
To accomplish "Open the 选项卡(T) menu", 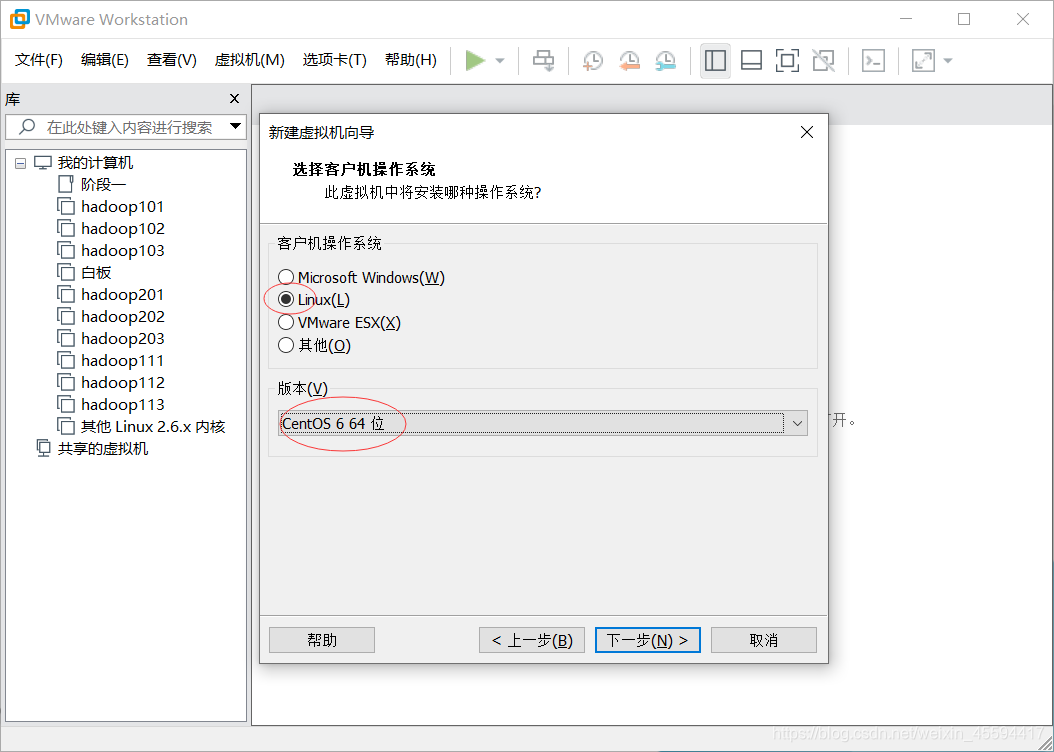I will tap(334, 60).
